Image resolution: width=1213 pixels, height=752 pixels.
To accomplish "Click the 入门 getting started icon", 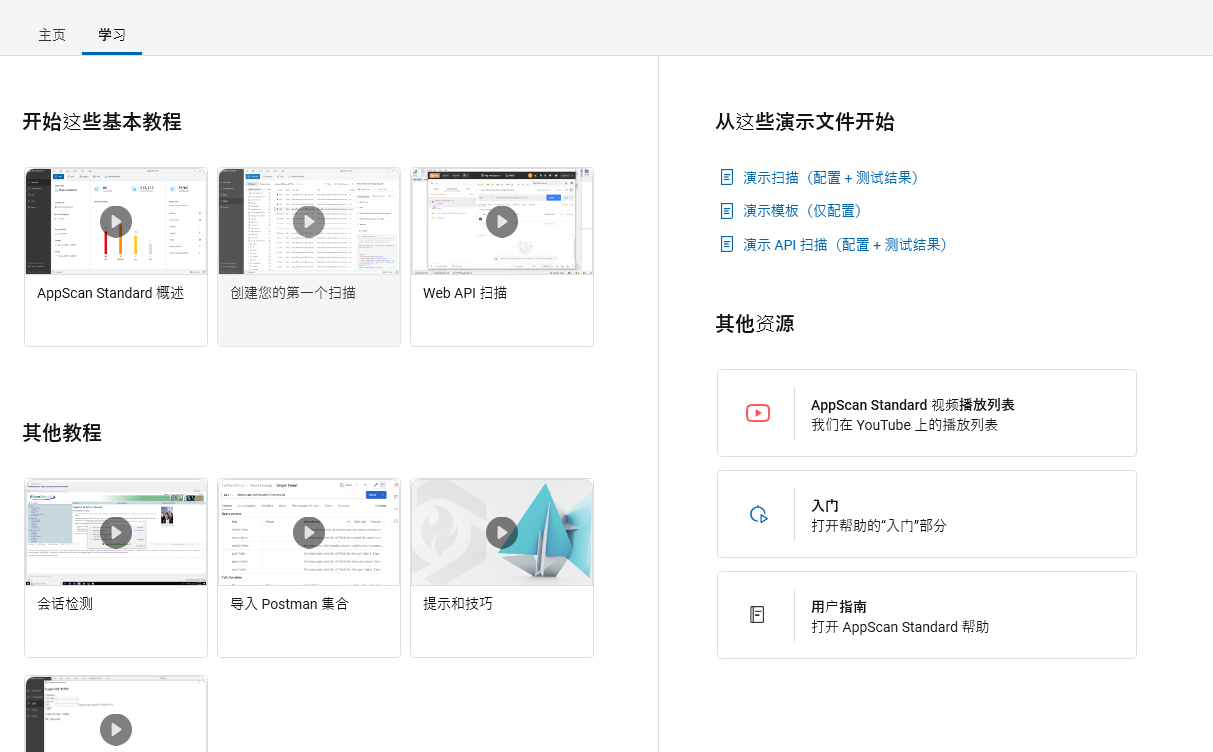I will click(x=757, y=514).
